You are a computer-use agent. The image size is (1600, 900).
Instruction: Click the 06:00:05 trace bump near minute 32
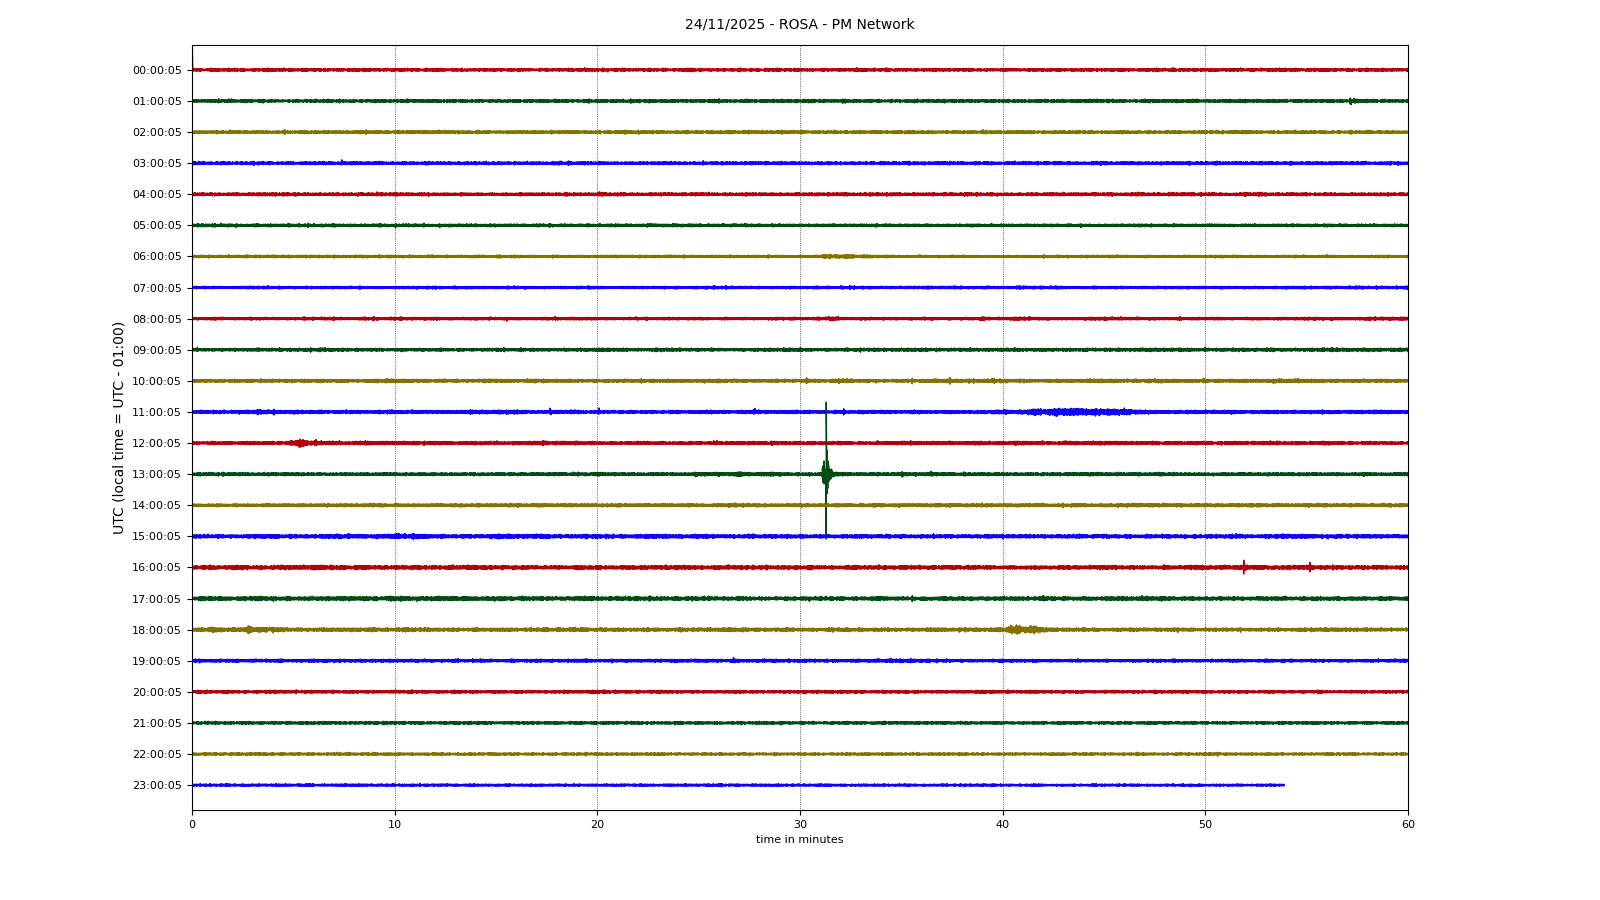pos(840,257)
